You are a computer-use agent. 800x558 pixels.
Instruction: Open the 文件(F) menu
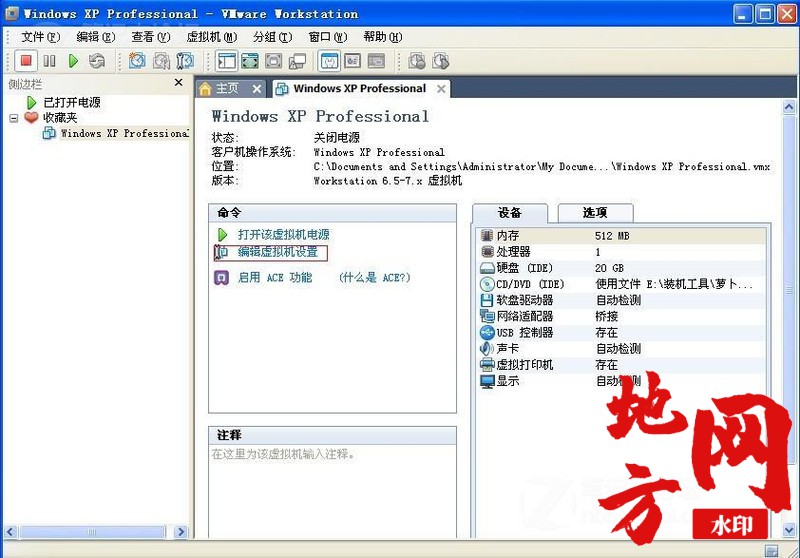click(40, 37)
